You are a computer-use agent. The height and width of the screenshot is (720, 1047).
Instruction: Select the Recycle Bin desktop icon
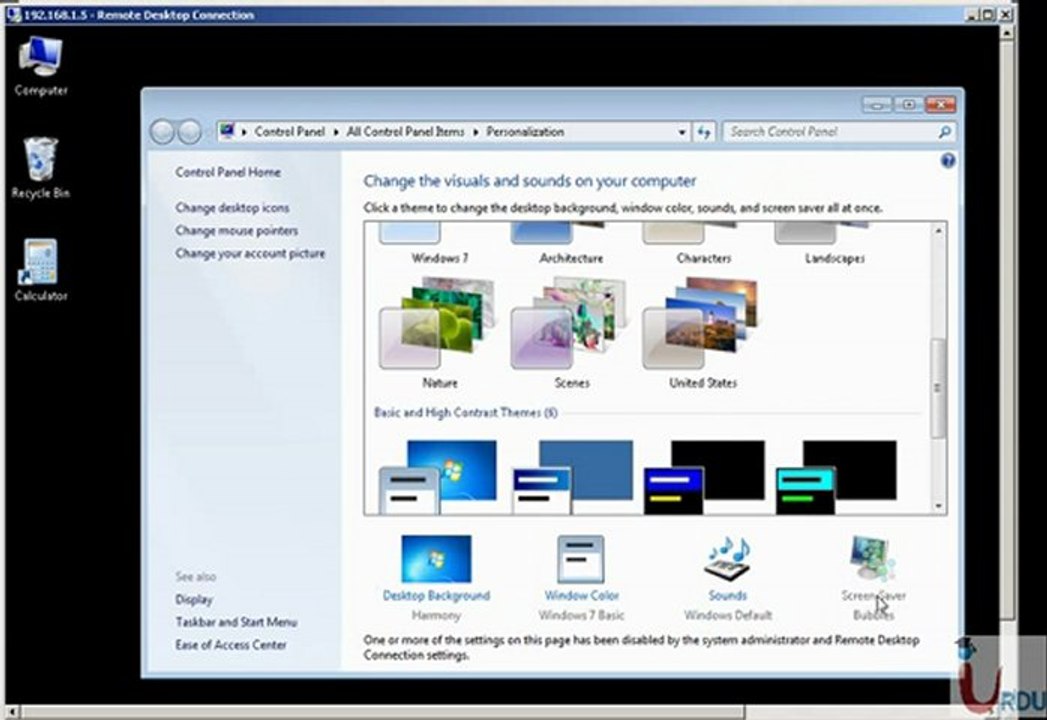click(40, 168)
